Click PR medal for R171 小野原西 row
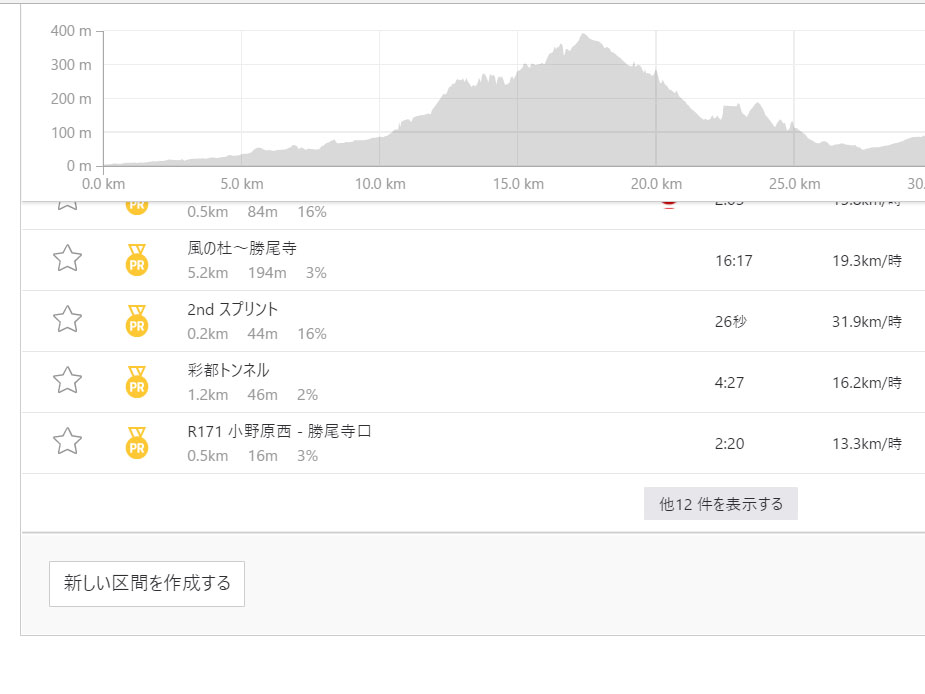Image resolution: width=925 pixels, height=694 pixels. pyautogui.click(x=137, y=443)
